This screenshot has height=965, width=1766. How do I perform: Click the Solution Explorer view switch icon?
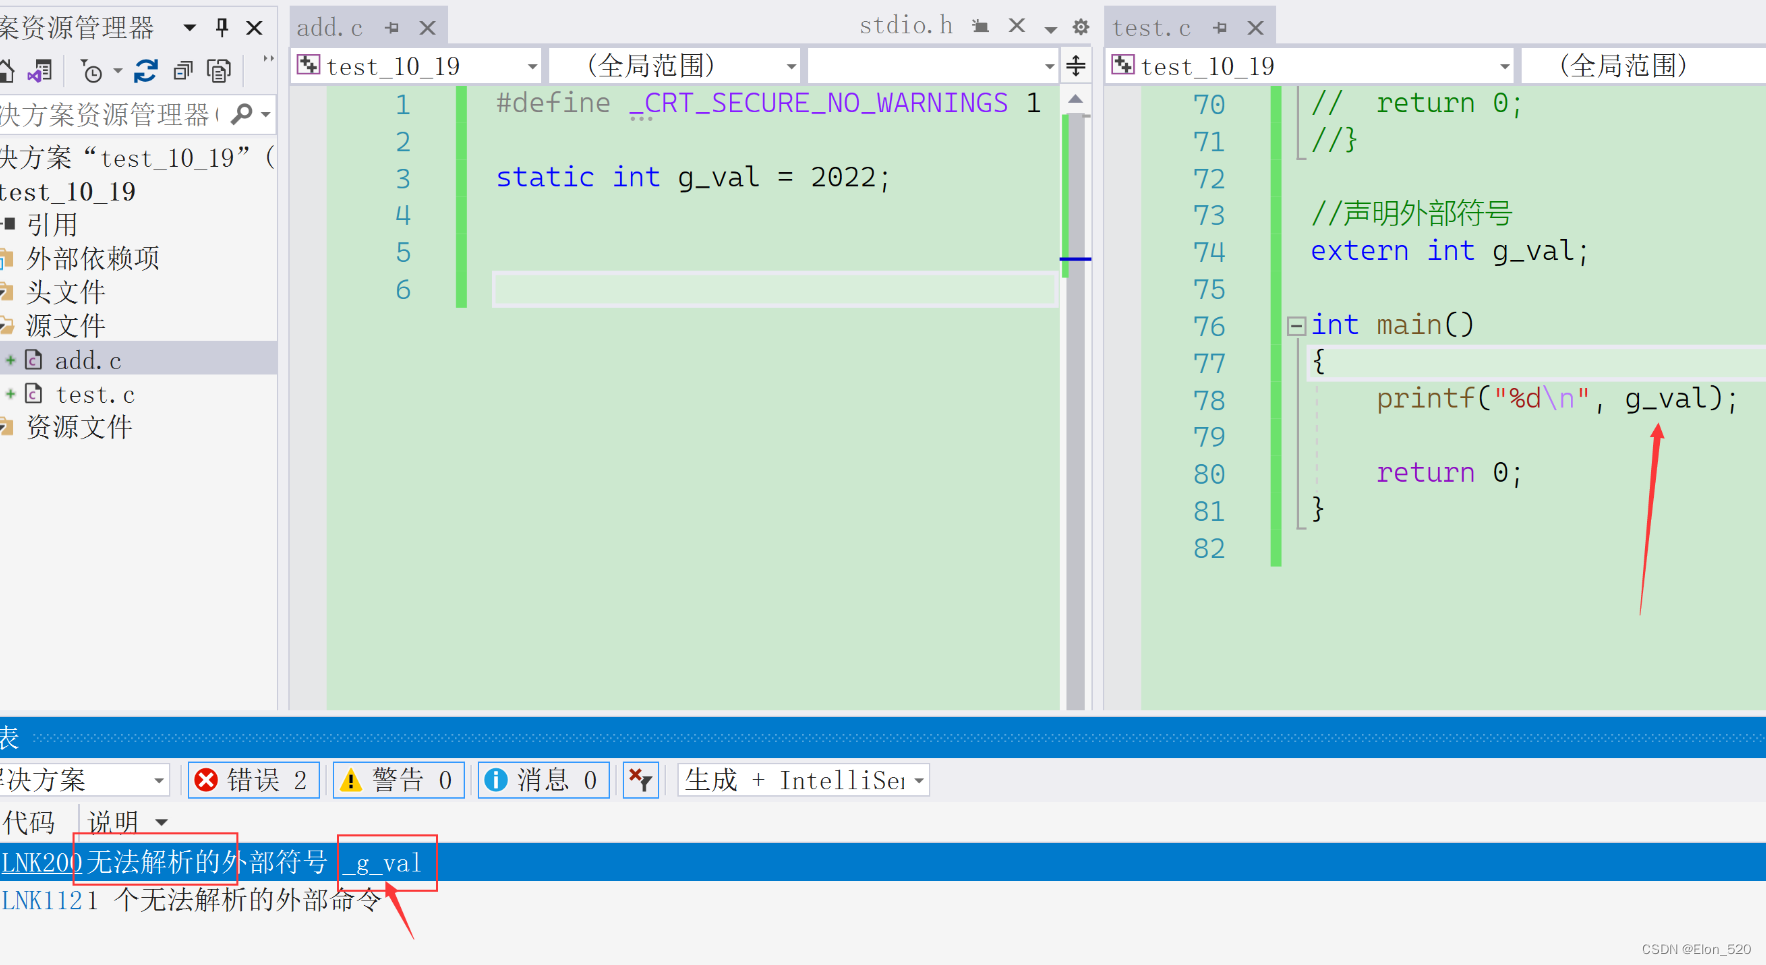pos(40,71)
